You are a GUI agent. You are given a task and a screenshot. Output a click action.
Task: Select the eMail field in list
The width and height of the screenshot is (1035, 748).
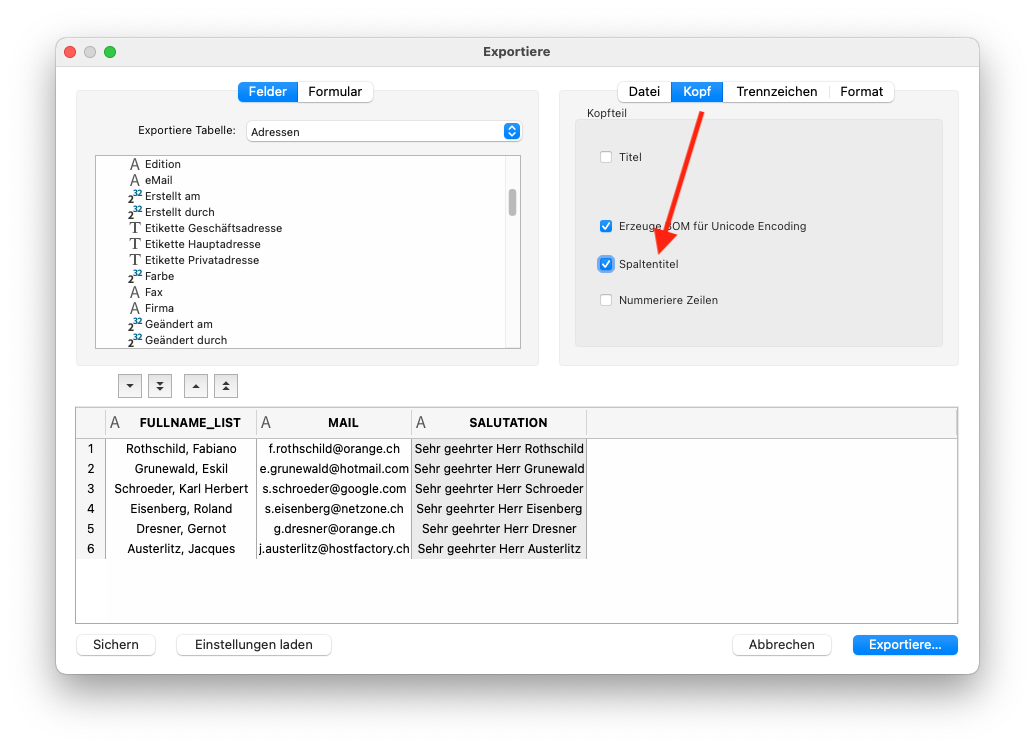[x=159, y=180]
